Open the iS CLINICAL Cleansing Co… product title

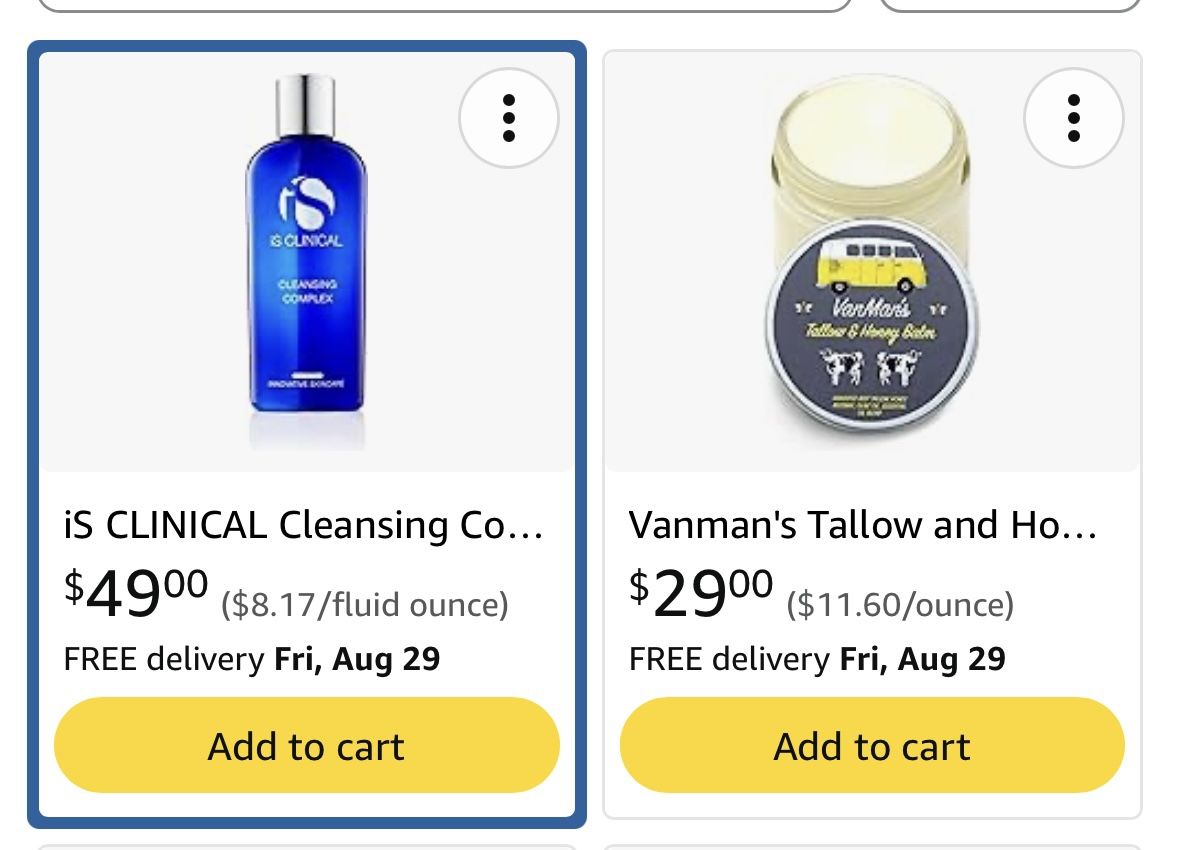coord(303,525)
